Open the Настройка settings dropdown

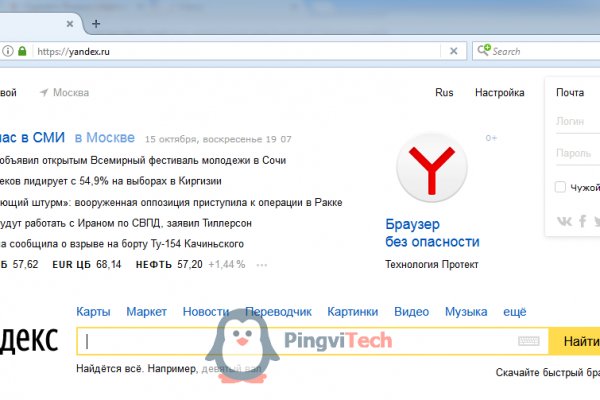499,93
